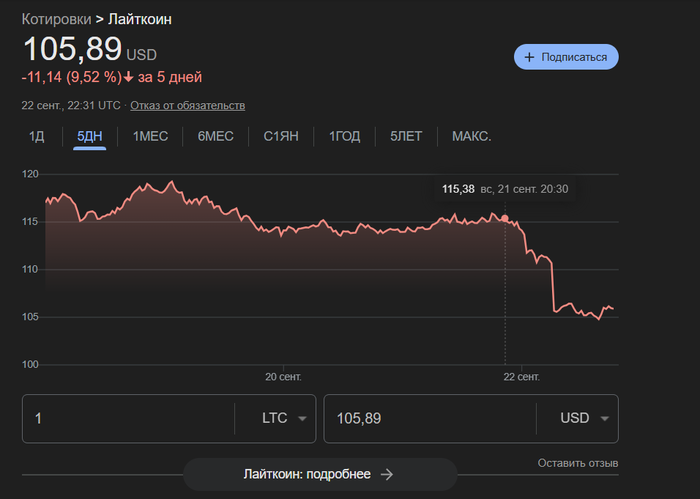
Task: Click the Котировки breadcrumb link
Action: [x=56, y=19]
